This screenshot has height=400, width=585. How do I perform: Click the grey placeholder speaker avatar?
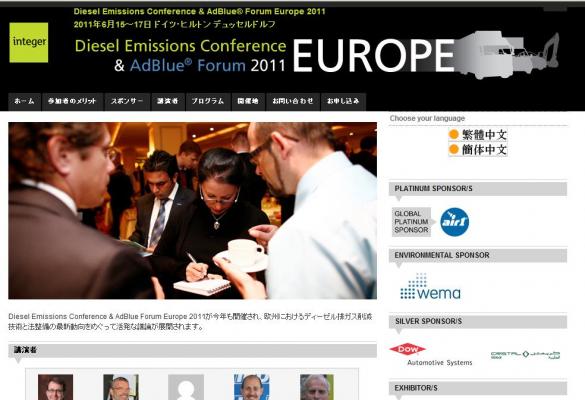(x=186, y=387)
